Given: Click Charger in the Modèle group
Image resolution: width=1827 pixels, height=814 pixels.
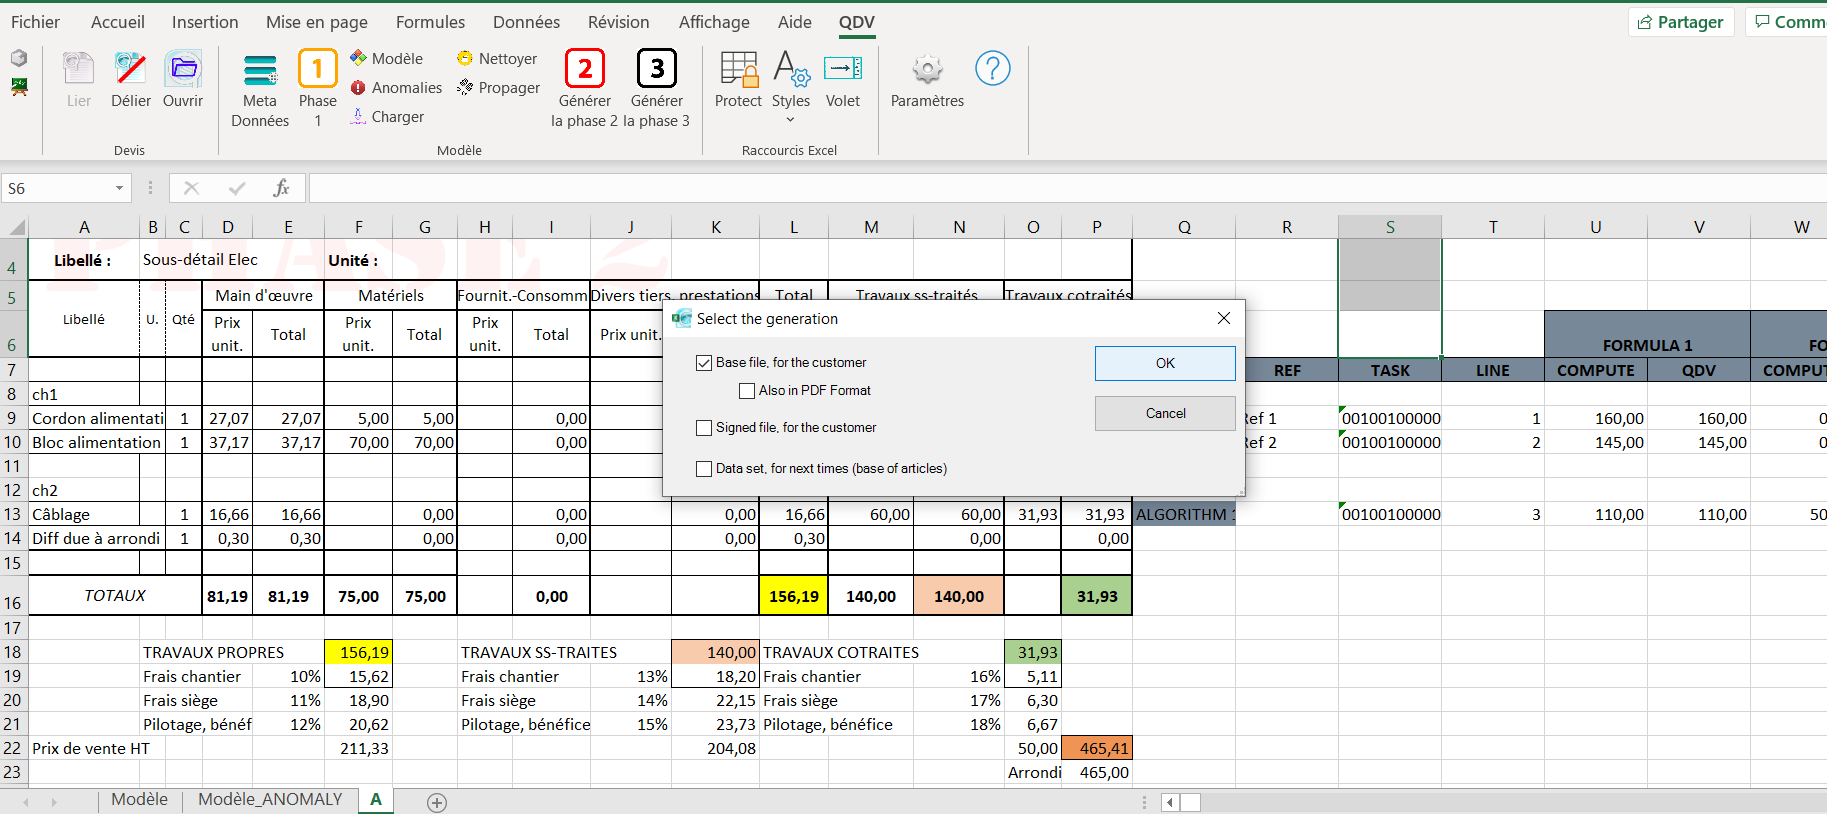Looking at the screenshot, I should (387, 117).
